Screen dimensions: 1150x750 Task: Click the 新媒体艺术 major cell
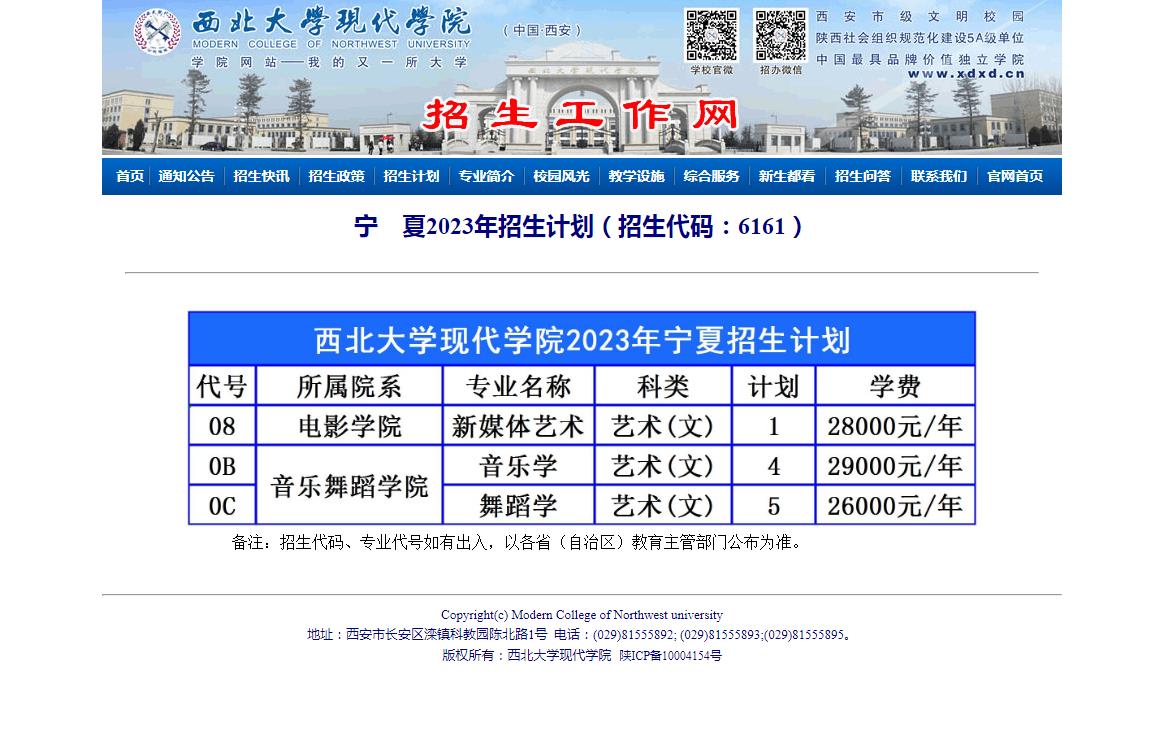tap(519, 426)
